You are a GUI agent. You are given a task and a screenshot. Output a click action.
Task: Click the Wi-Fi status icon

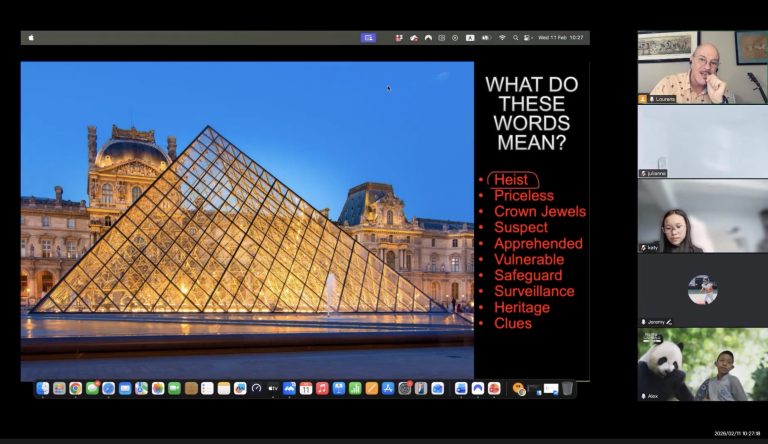[x=502, y=38]
